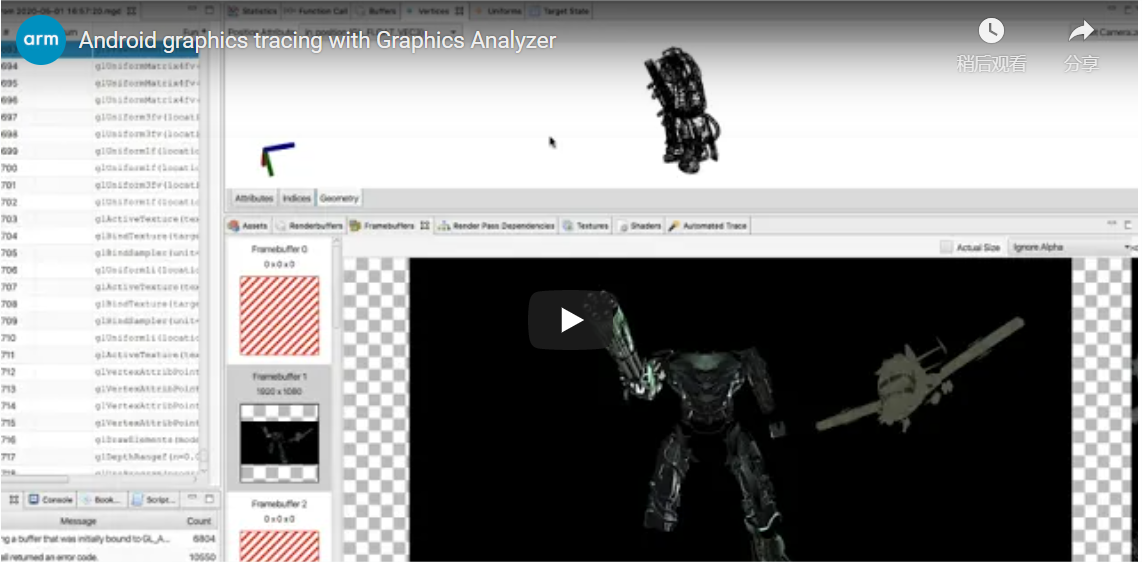This screenshot has height=562, width=1142.
Task: Select the Indices tab
Action: pyautogui.click(x=296, y=198)
